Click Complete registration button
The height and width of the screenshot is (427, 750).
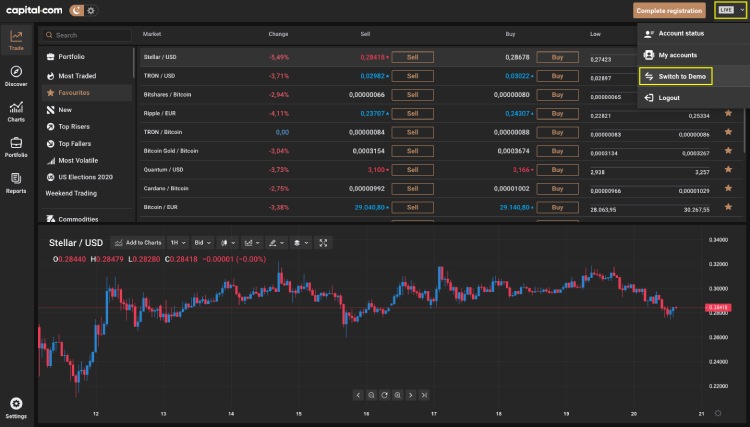669,11
